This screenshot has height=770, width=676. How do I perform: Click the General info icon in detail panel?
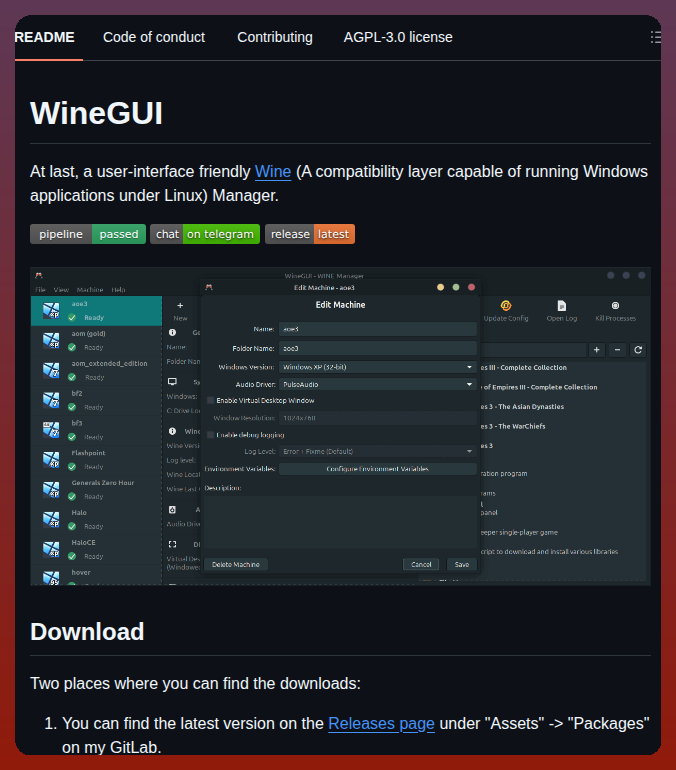click(x=172, y=332)
